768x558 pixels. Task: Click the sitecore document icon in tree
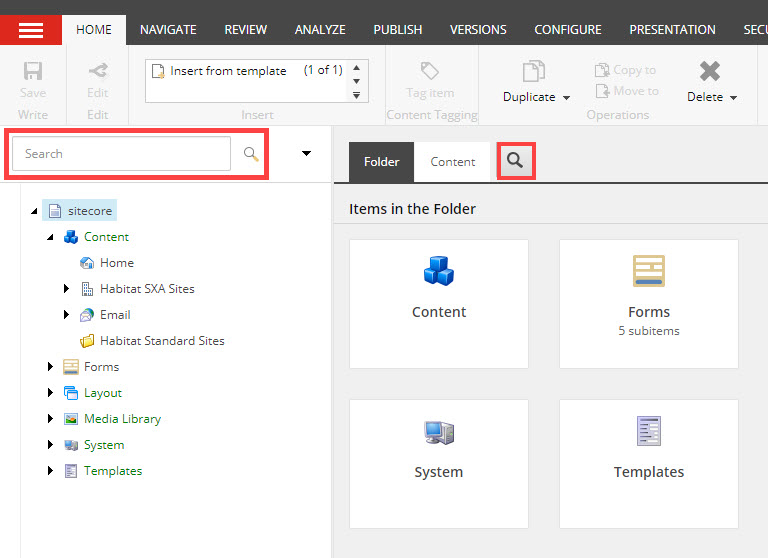(x=55, y=211)
